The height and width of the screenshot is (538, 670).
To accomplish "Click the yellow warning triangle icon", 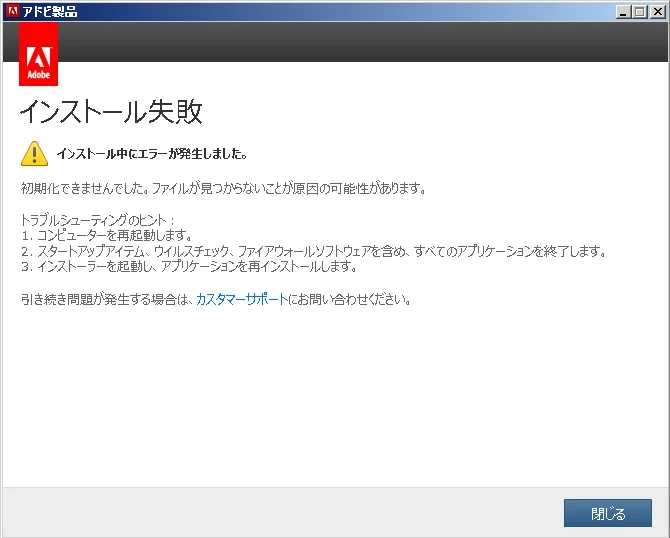I will 34,153.
